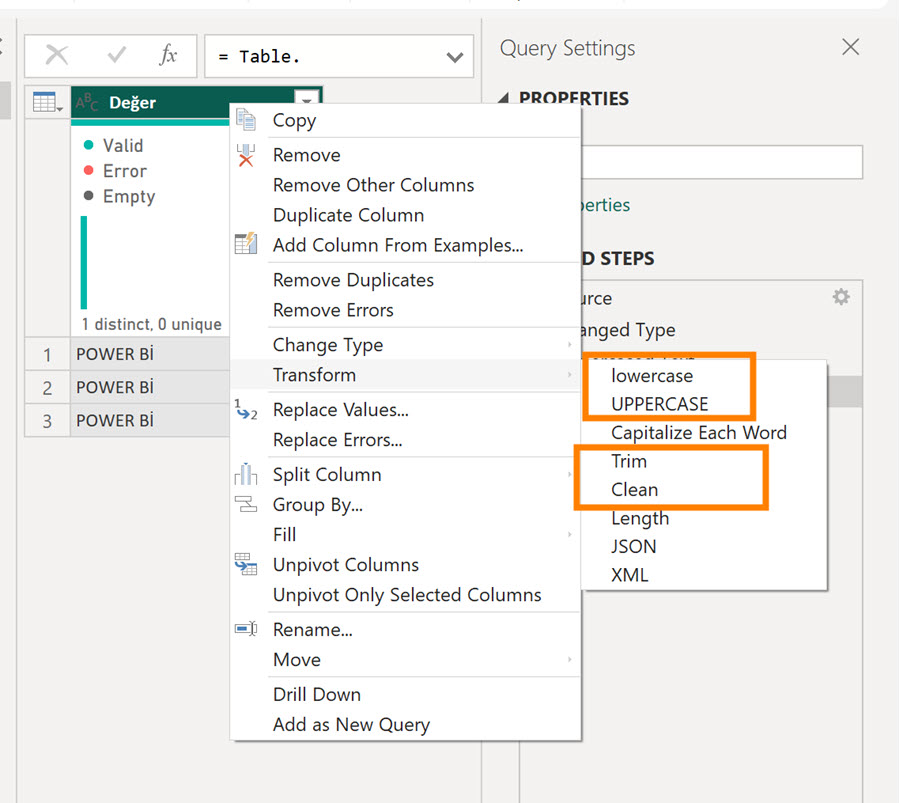The width and height of the screenshot is (900, 803).
Task: Expand the formula bar dropdown chevron
Action: 455,57
